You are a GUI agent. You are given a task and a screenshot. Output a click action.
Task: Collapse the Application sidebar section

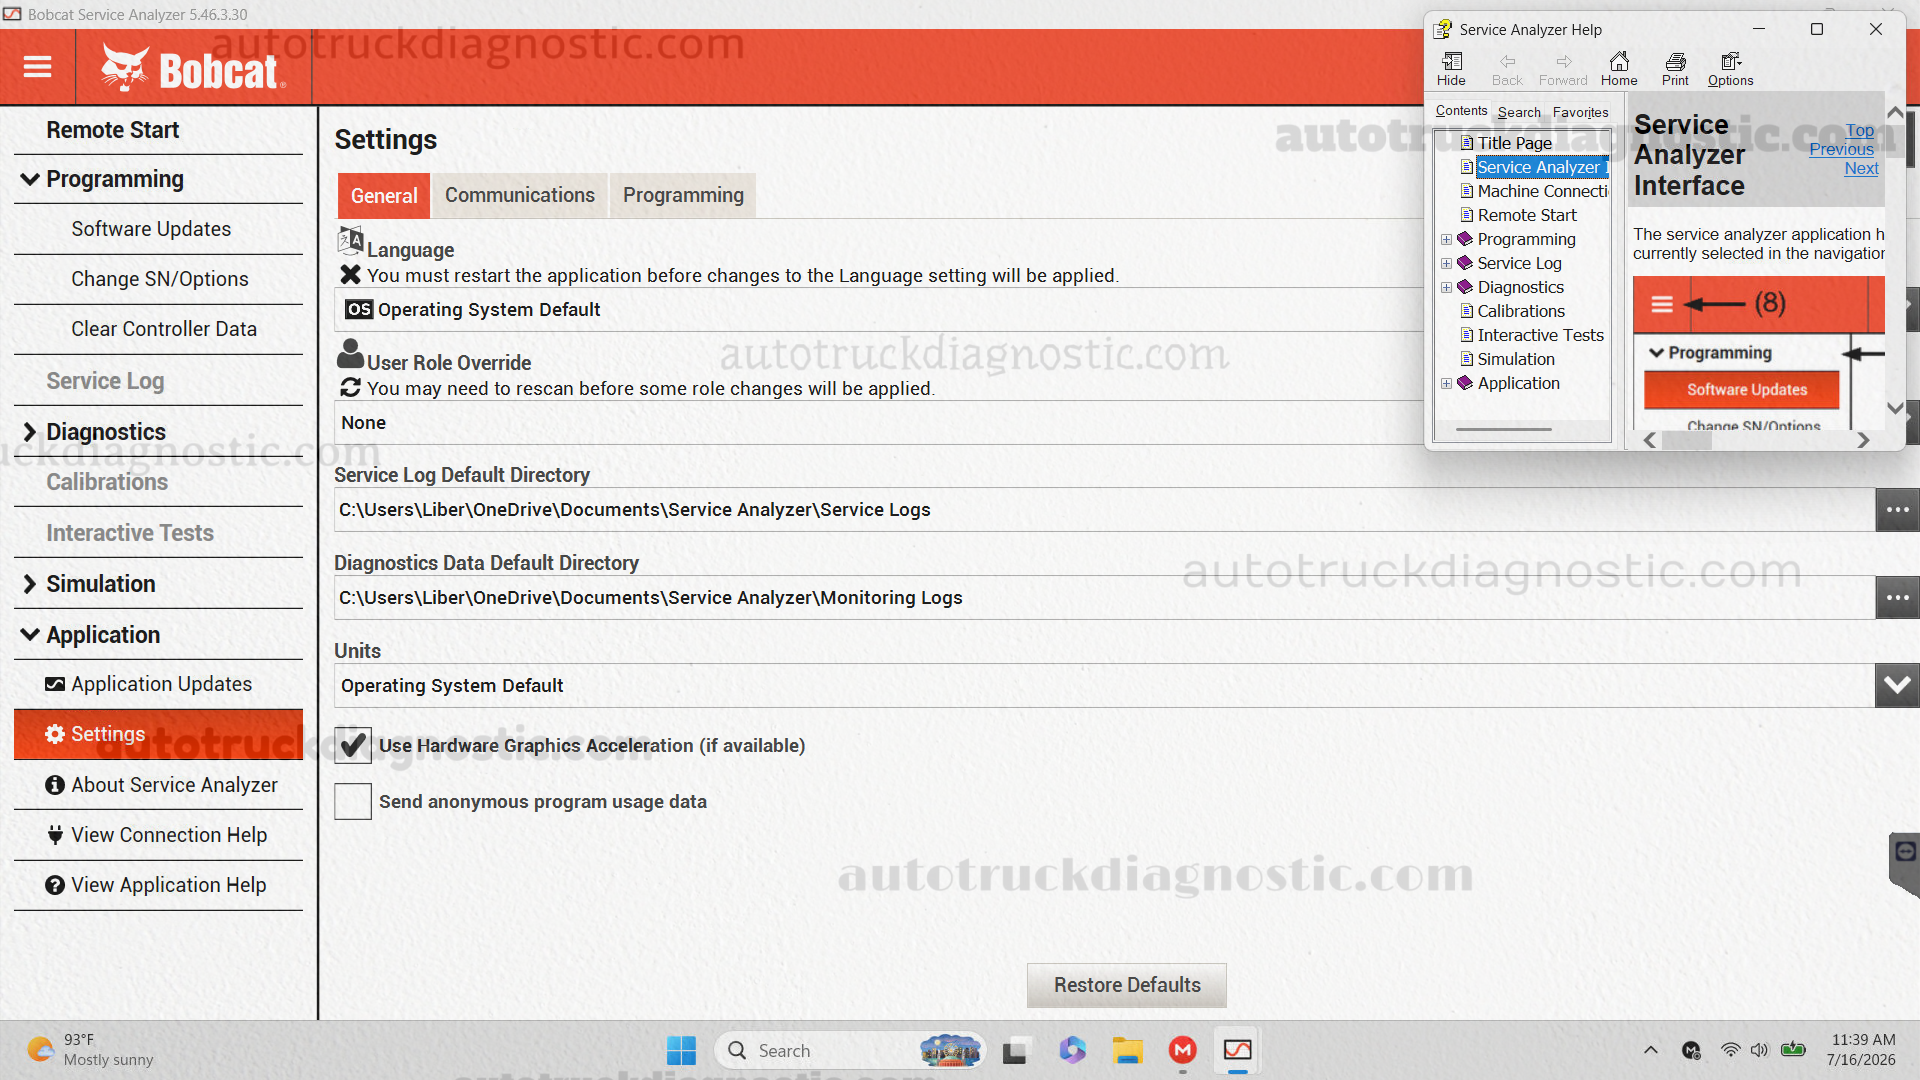[x=30, y=635]
